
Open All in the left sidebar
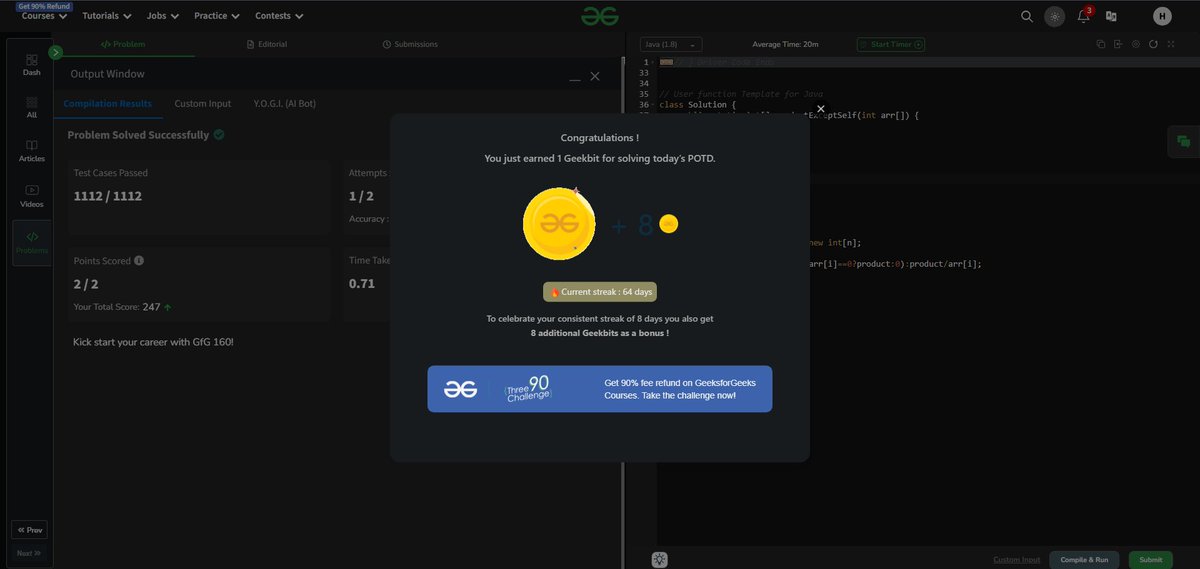pos(32,108)
